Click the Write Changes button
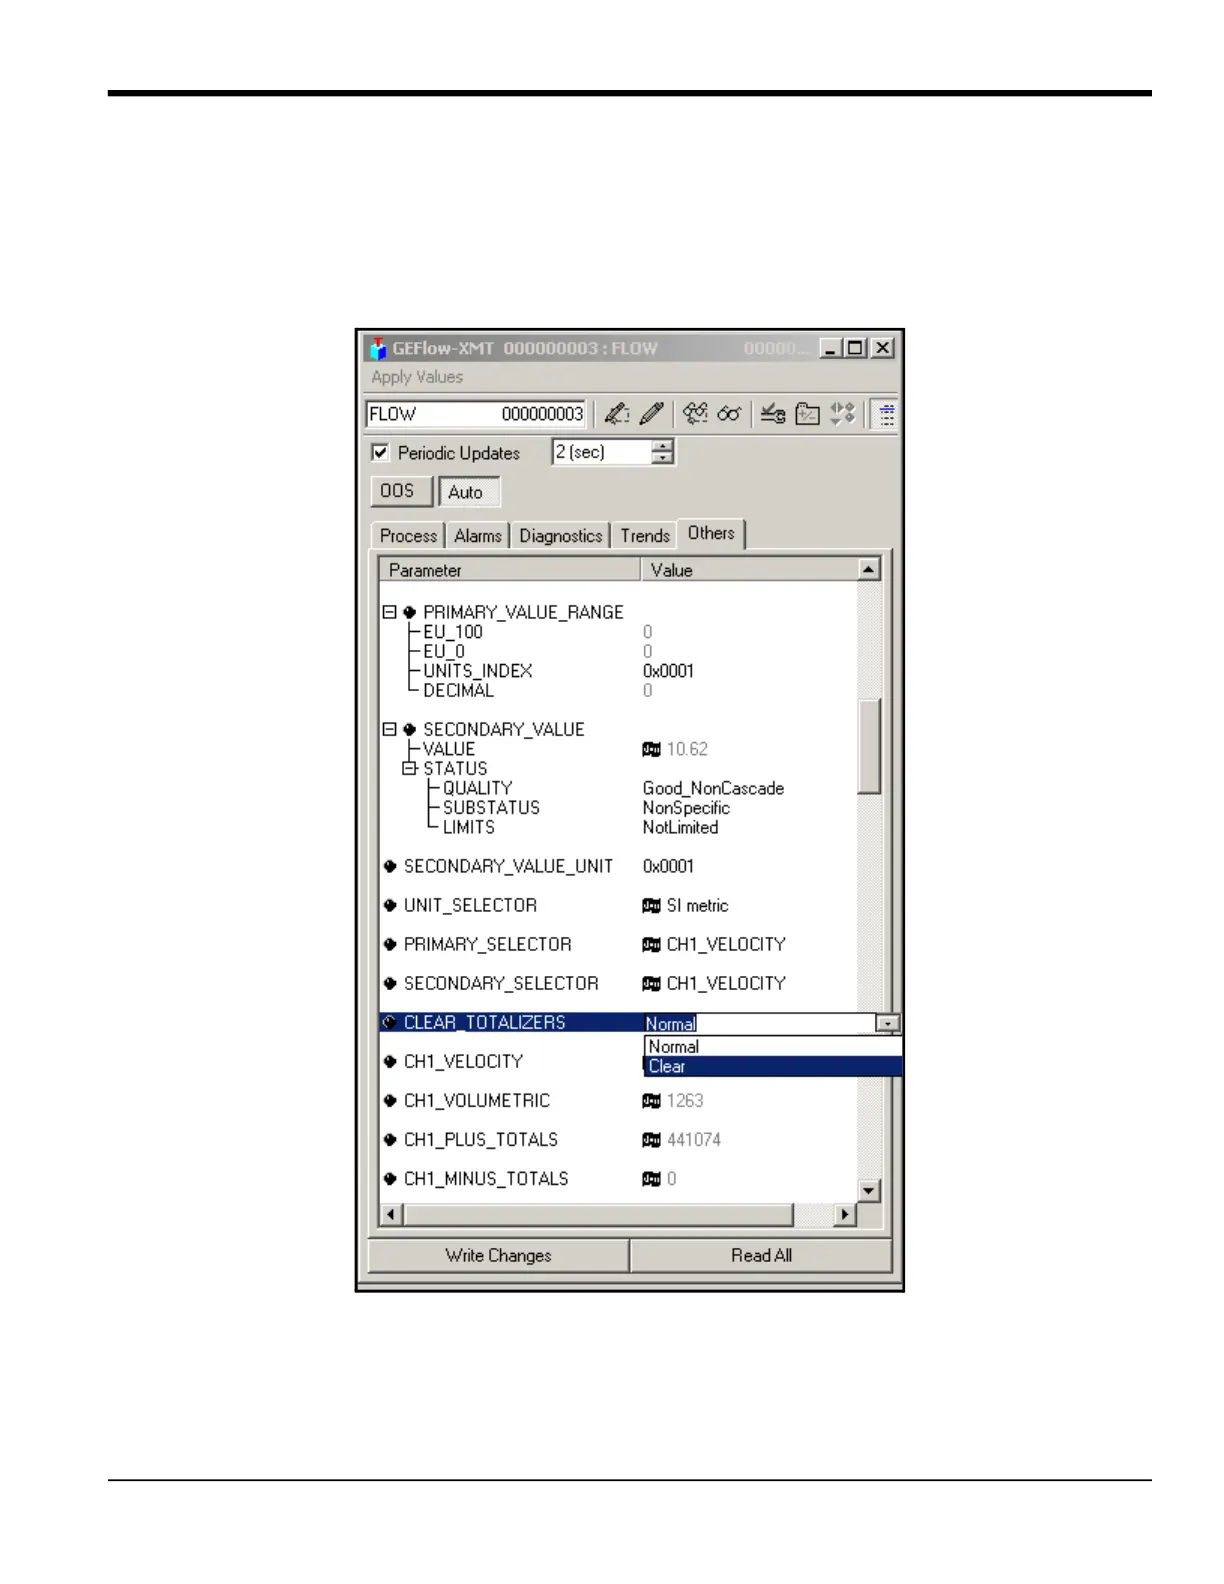This screenshot has width=1224, height=1584. (498, 1255)
